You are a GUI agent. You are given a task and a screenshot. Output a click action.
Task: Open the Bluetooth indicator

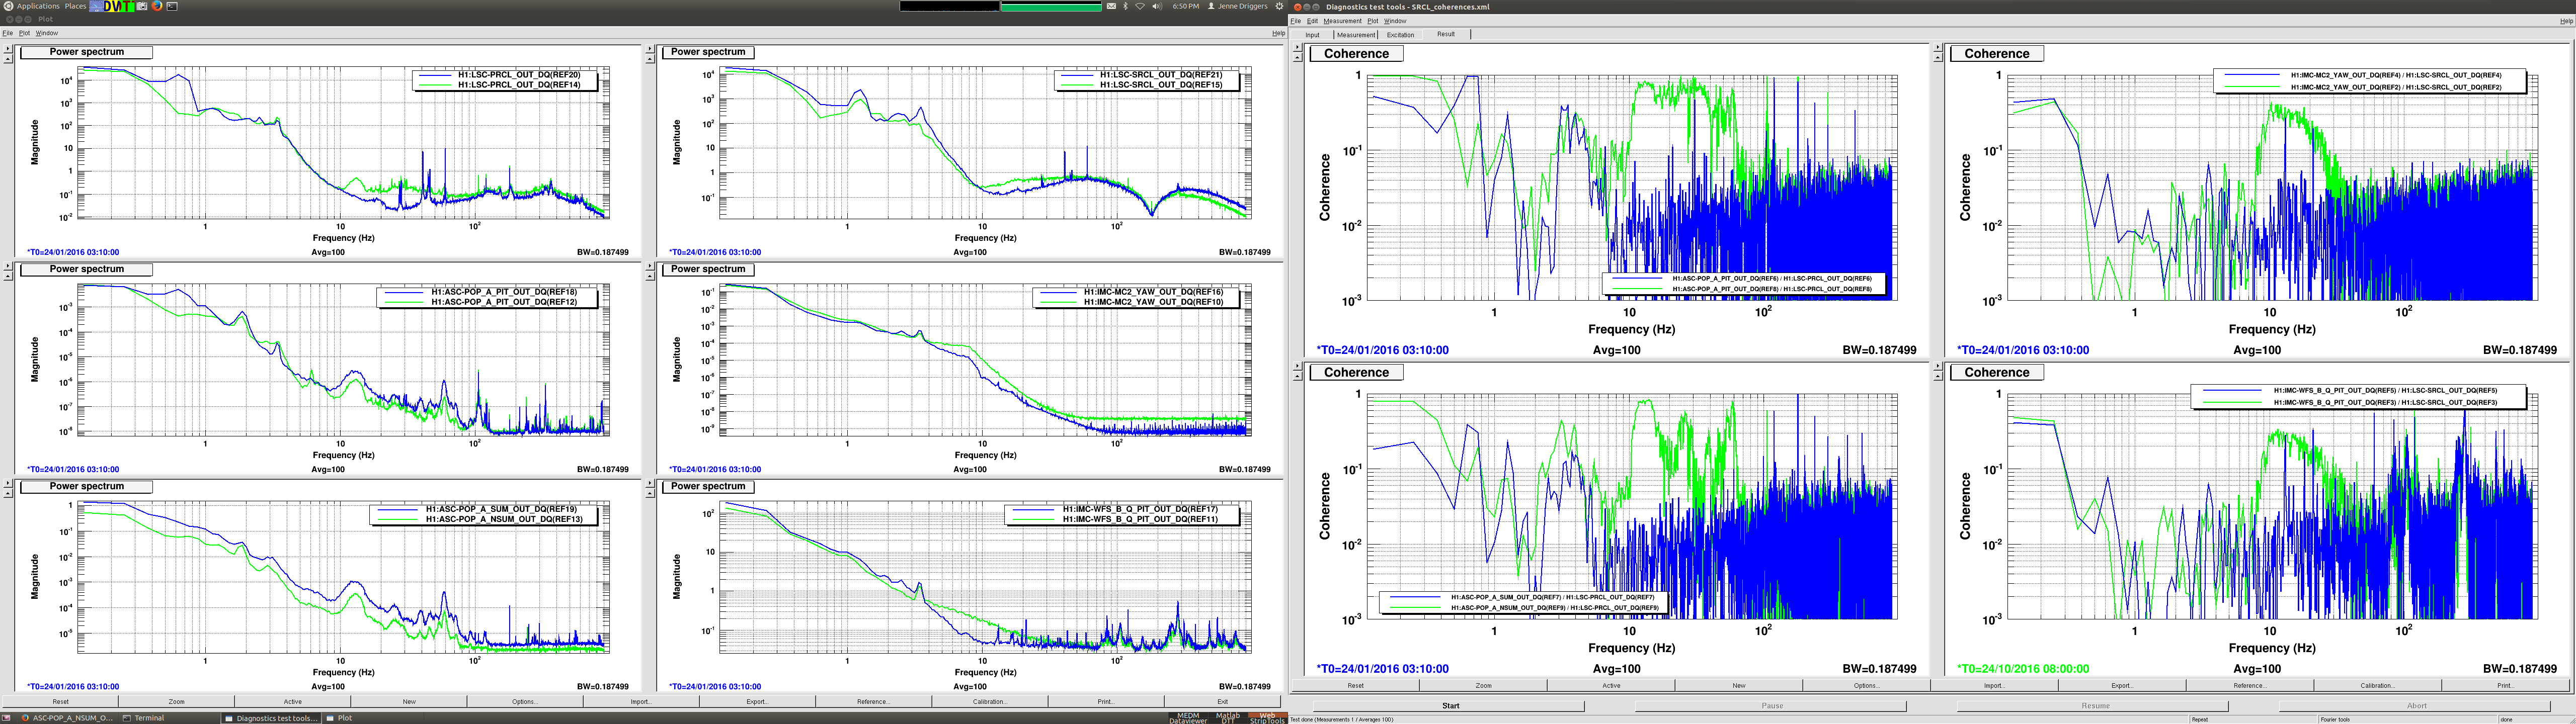(1126, 6)
